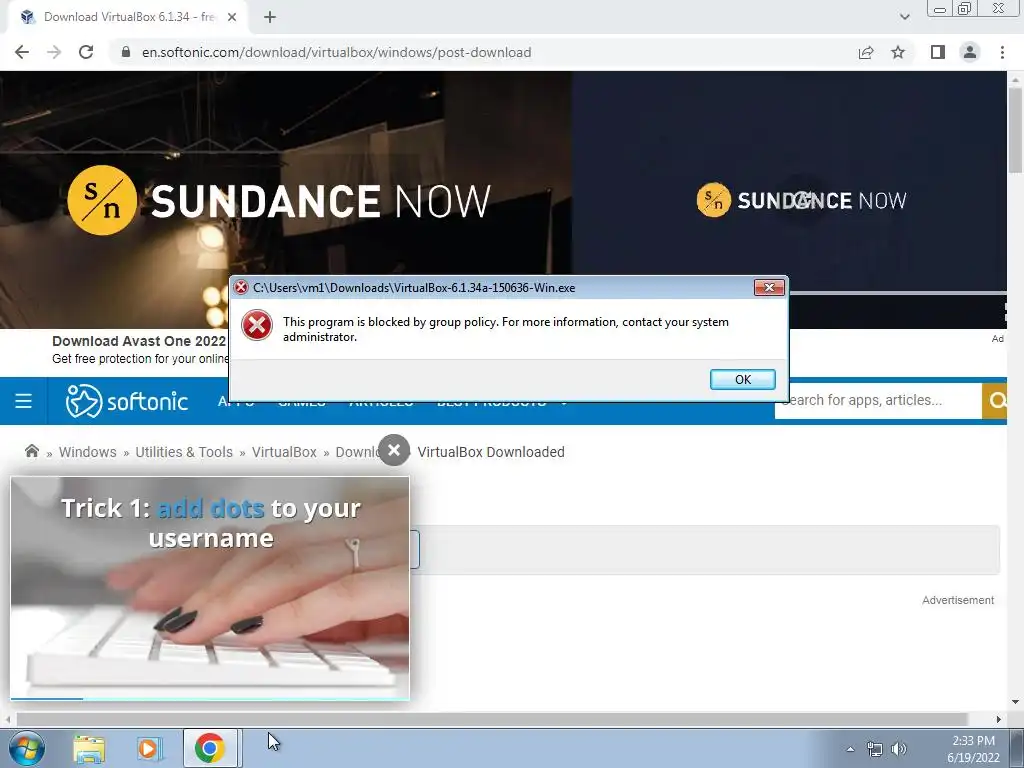Click the taskbar clock and date

click(973, 749)
